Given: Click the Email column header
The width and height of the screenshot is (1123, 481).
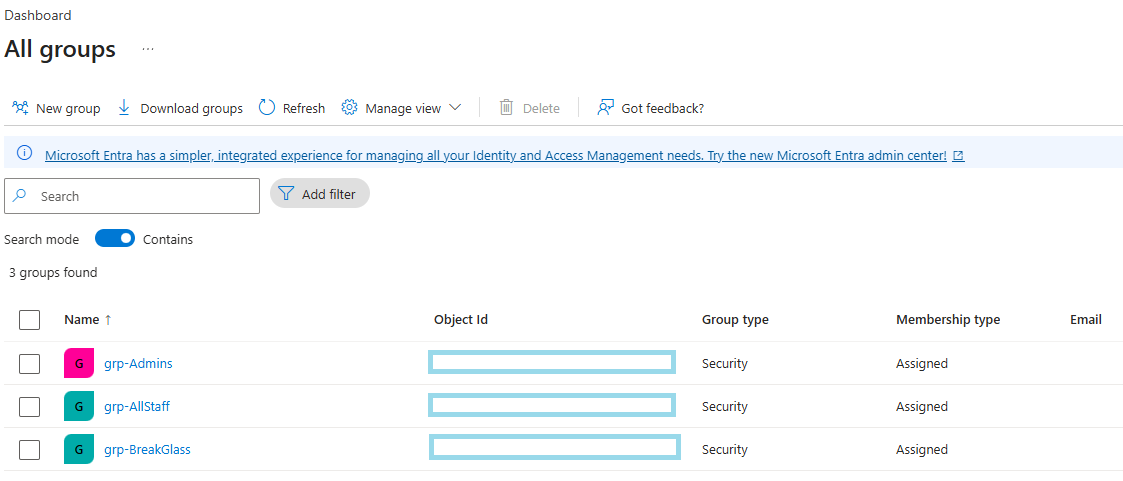Looking at the screenshot, I should [1086, 320].
